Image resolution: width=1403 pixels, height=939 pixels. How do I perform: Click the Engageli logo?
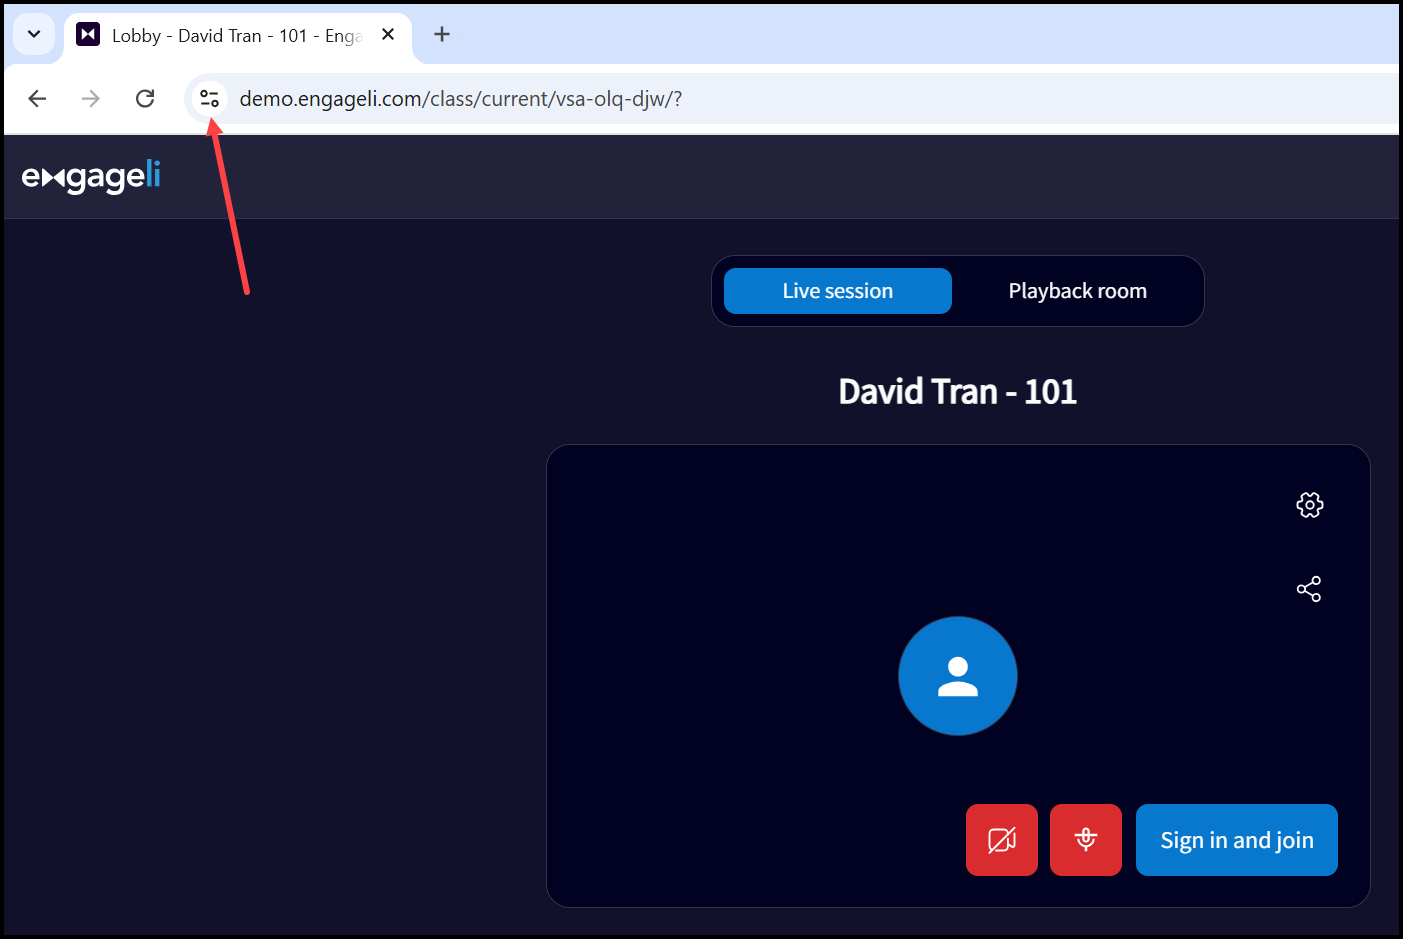tap(91, 177)
